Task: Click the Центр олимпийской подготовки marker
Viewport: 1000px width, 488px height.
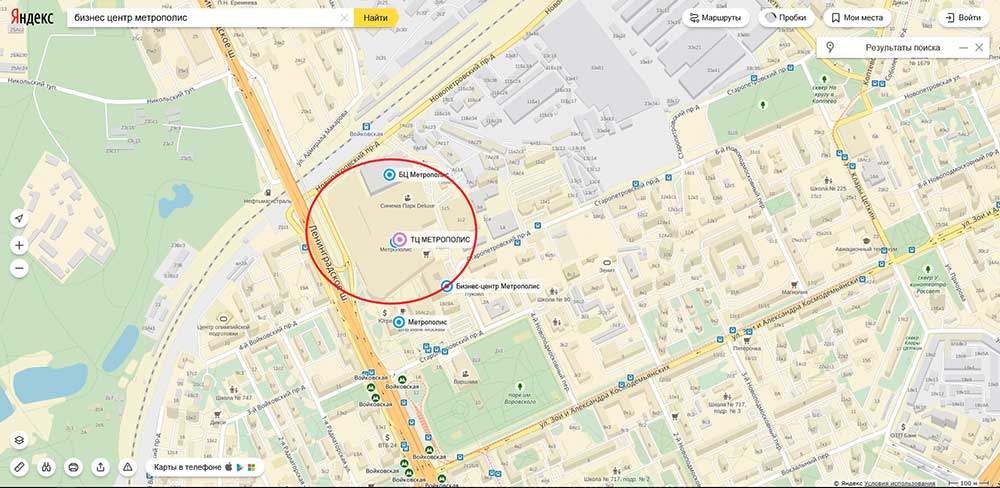Action: click(x=223, y=318)
